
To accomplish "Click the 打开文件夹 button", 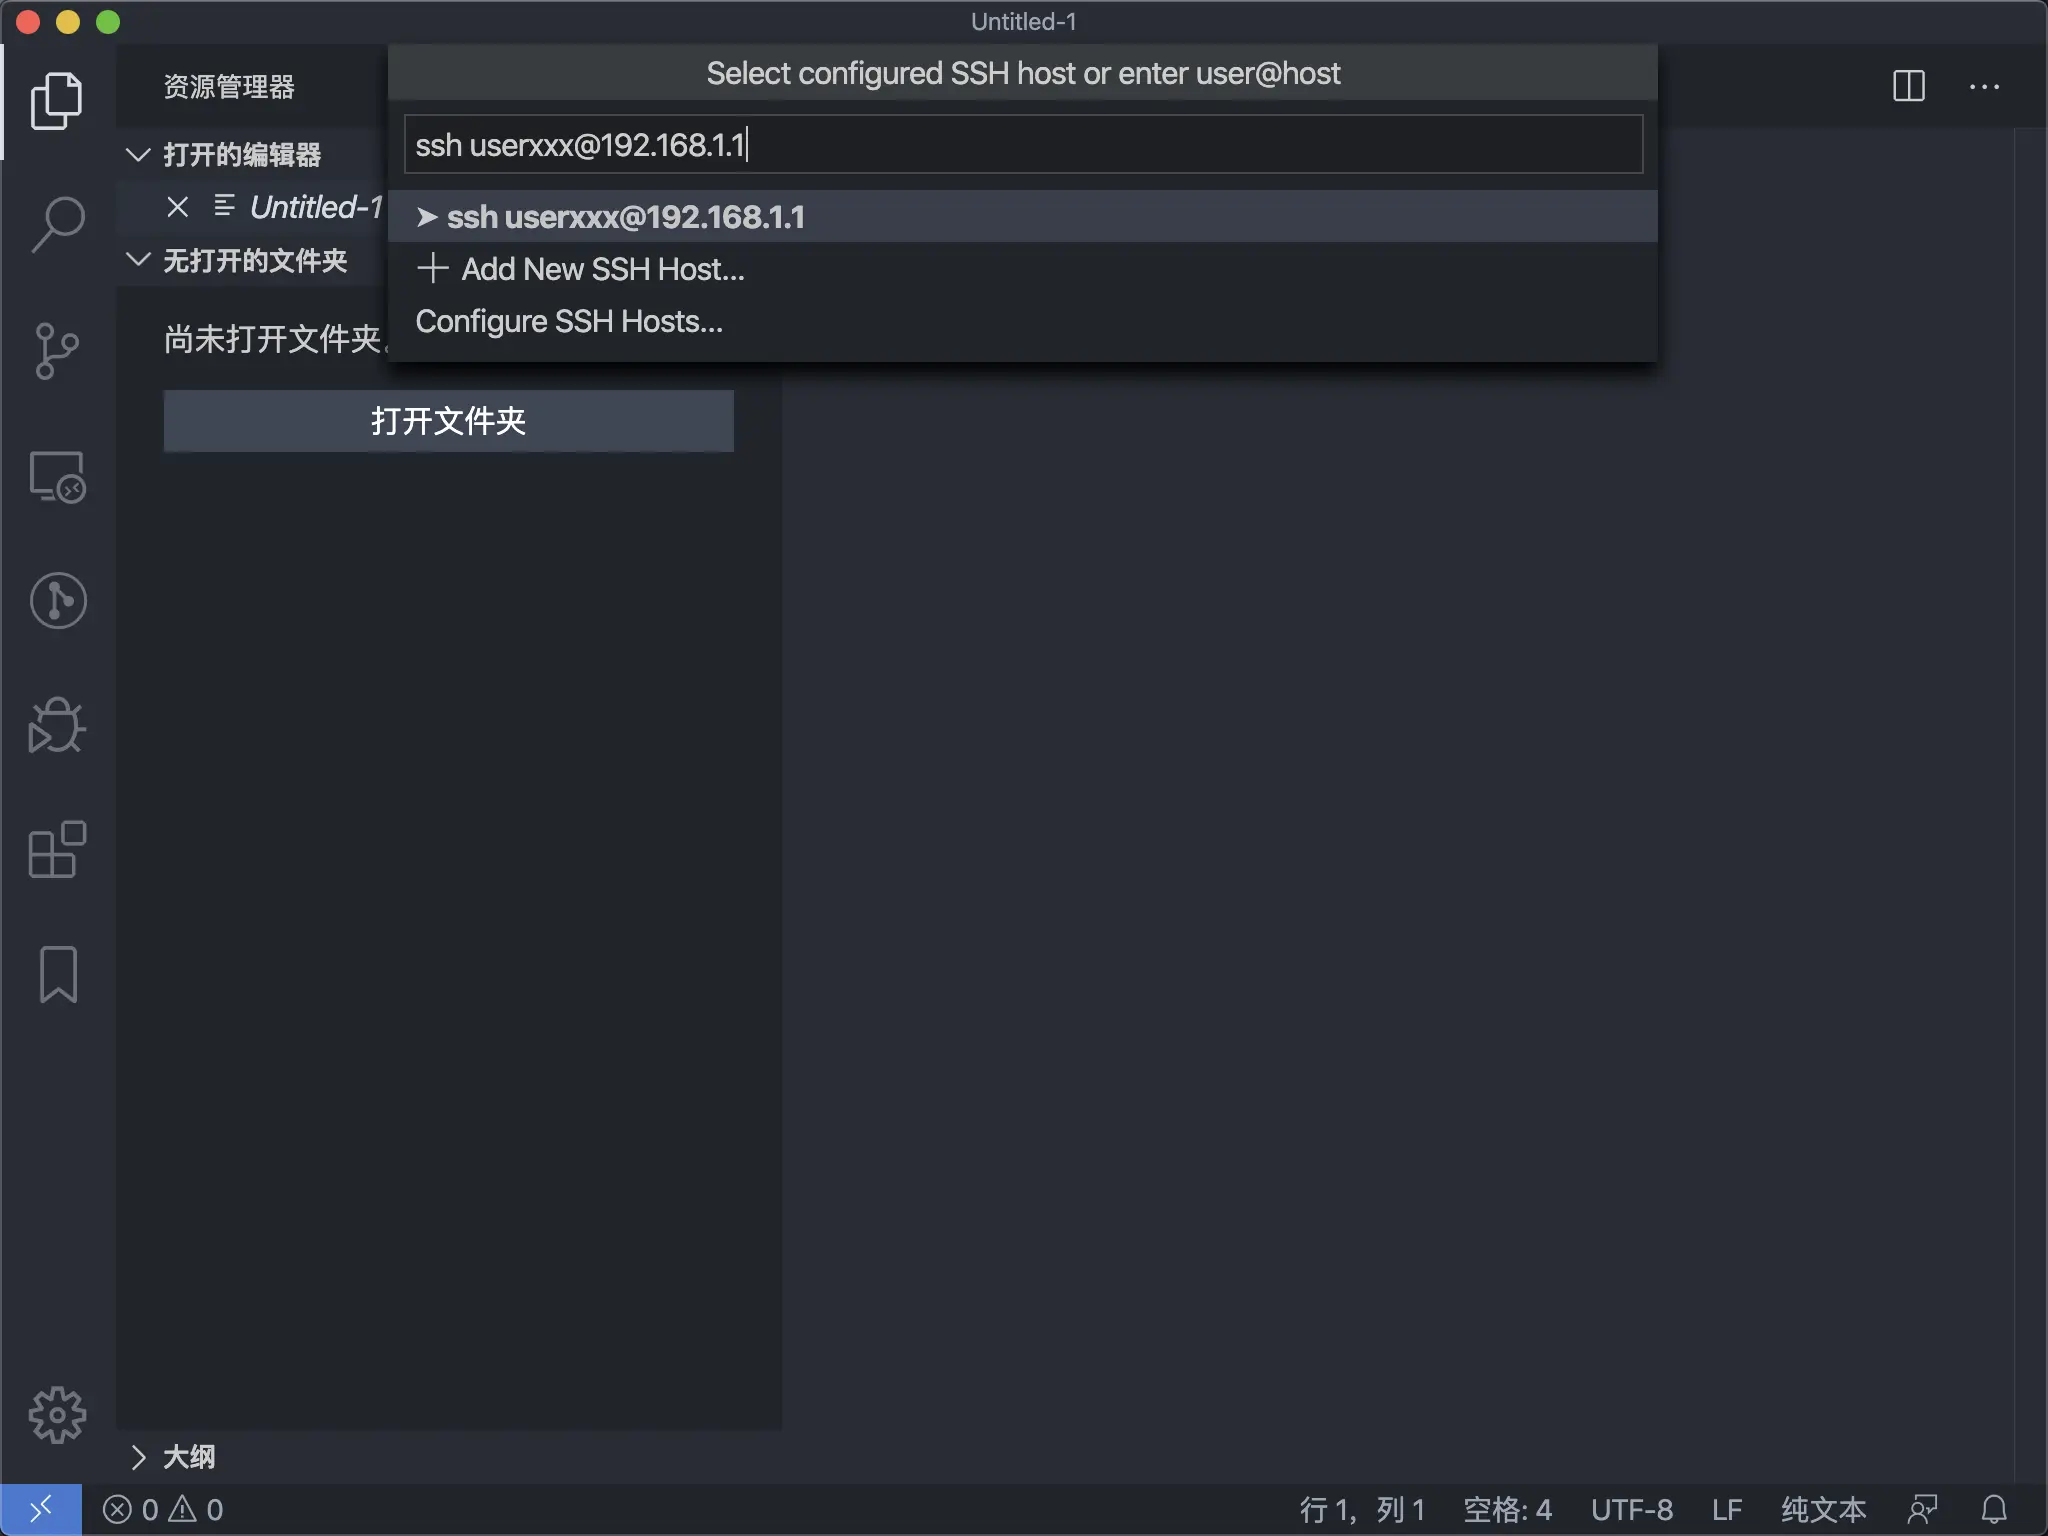I will [x=448, y=421].
